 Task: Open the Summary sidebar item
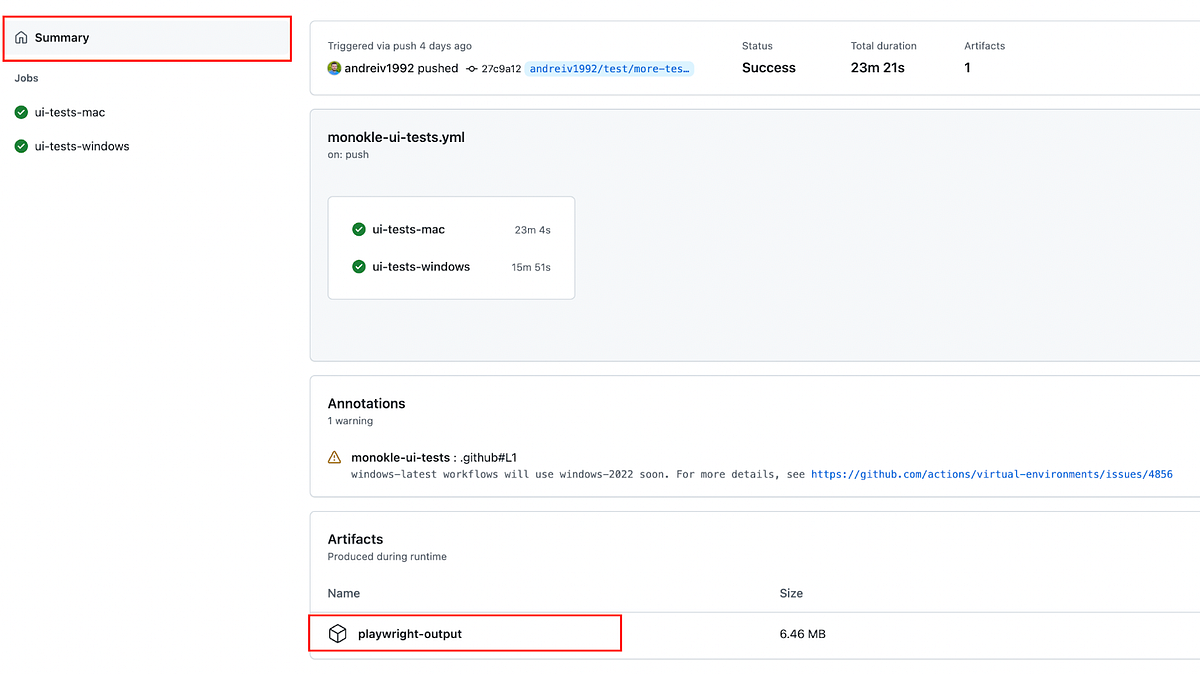(x=149, y=38)
